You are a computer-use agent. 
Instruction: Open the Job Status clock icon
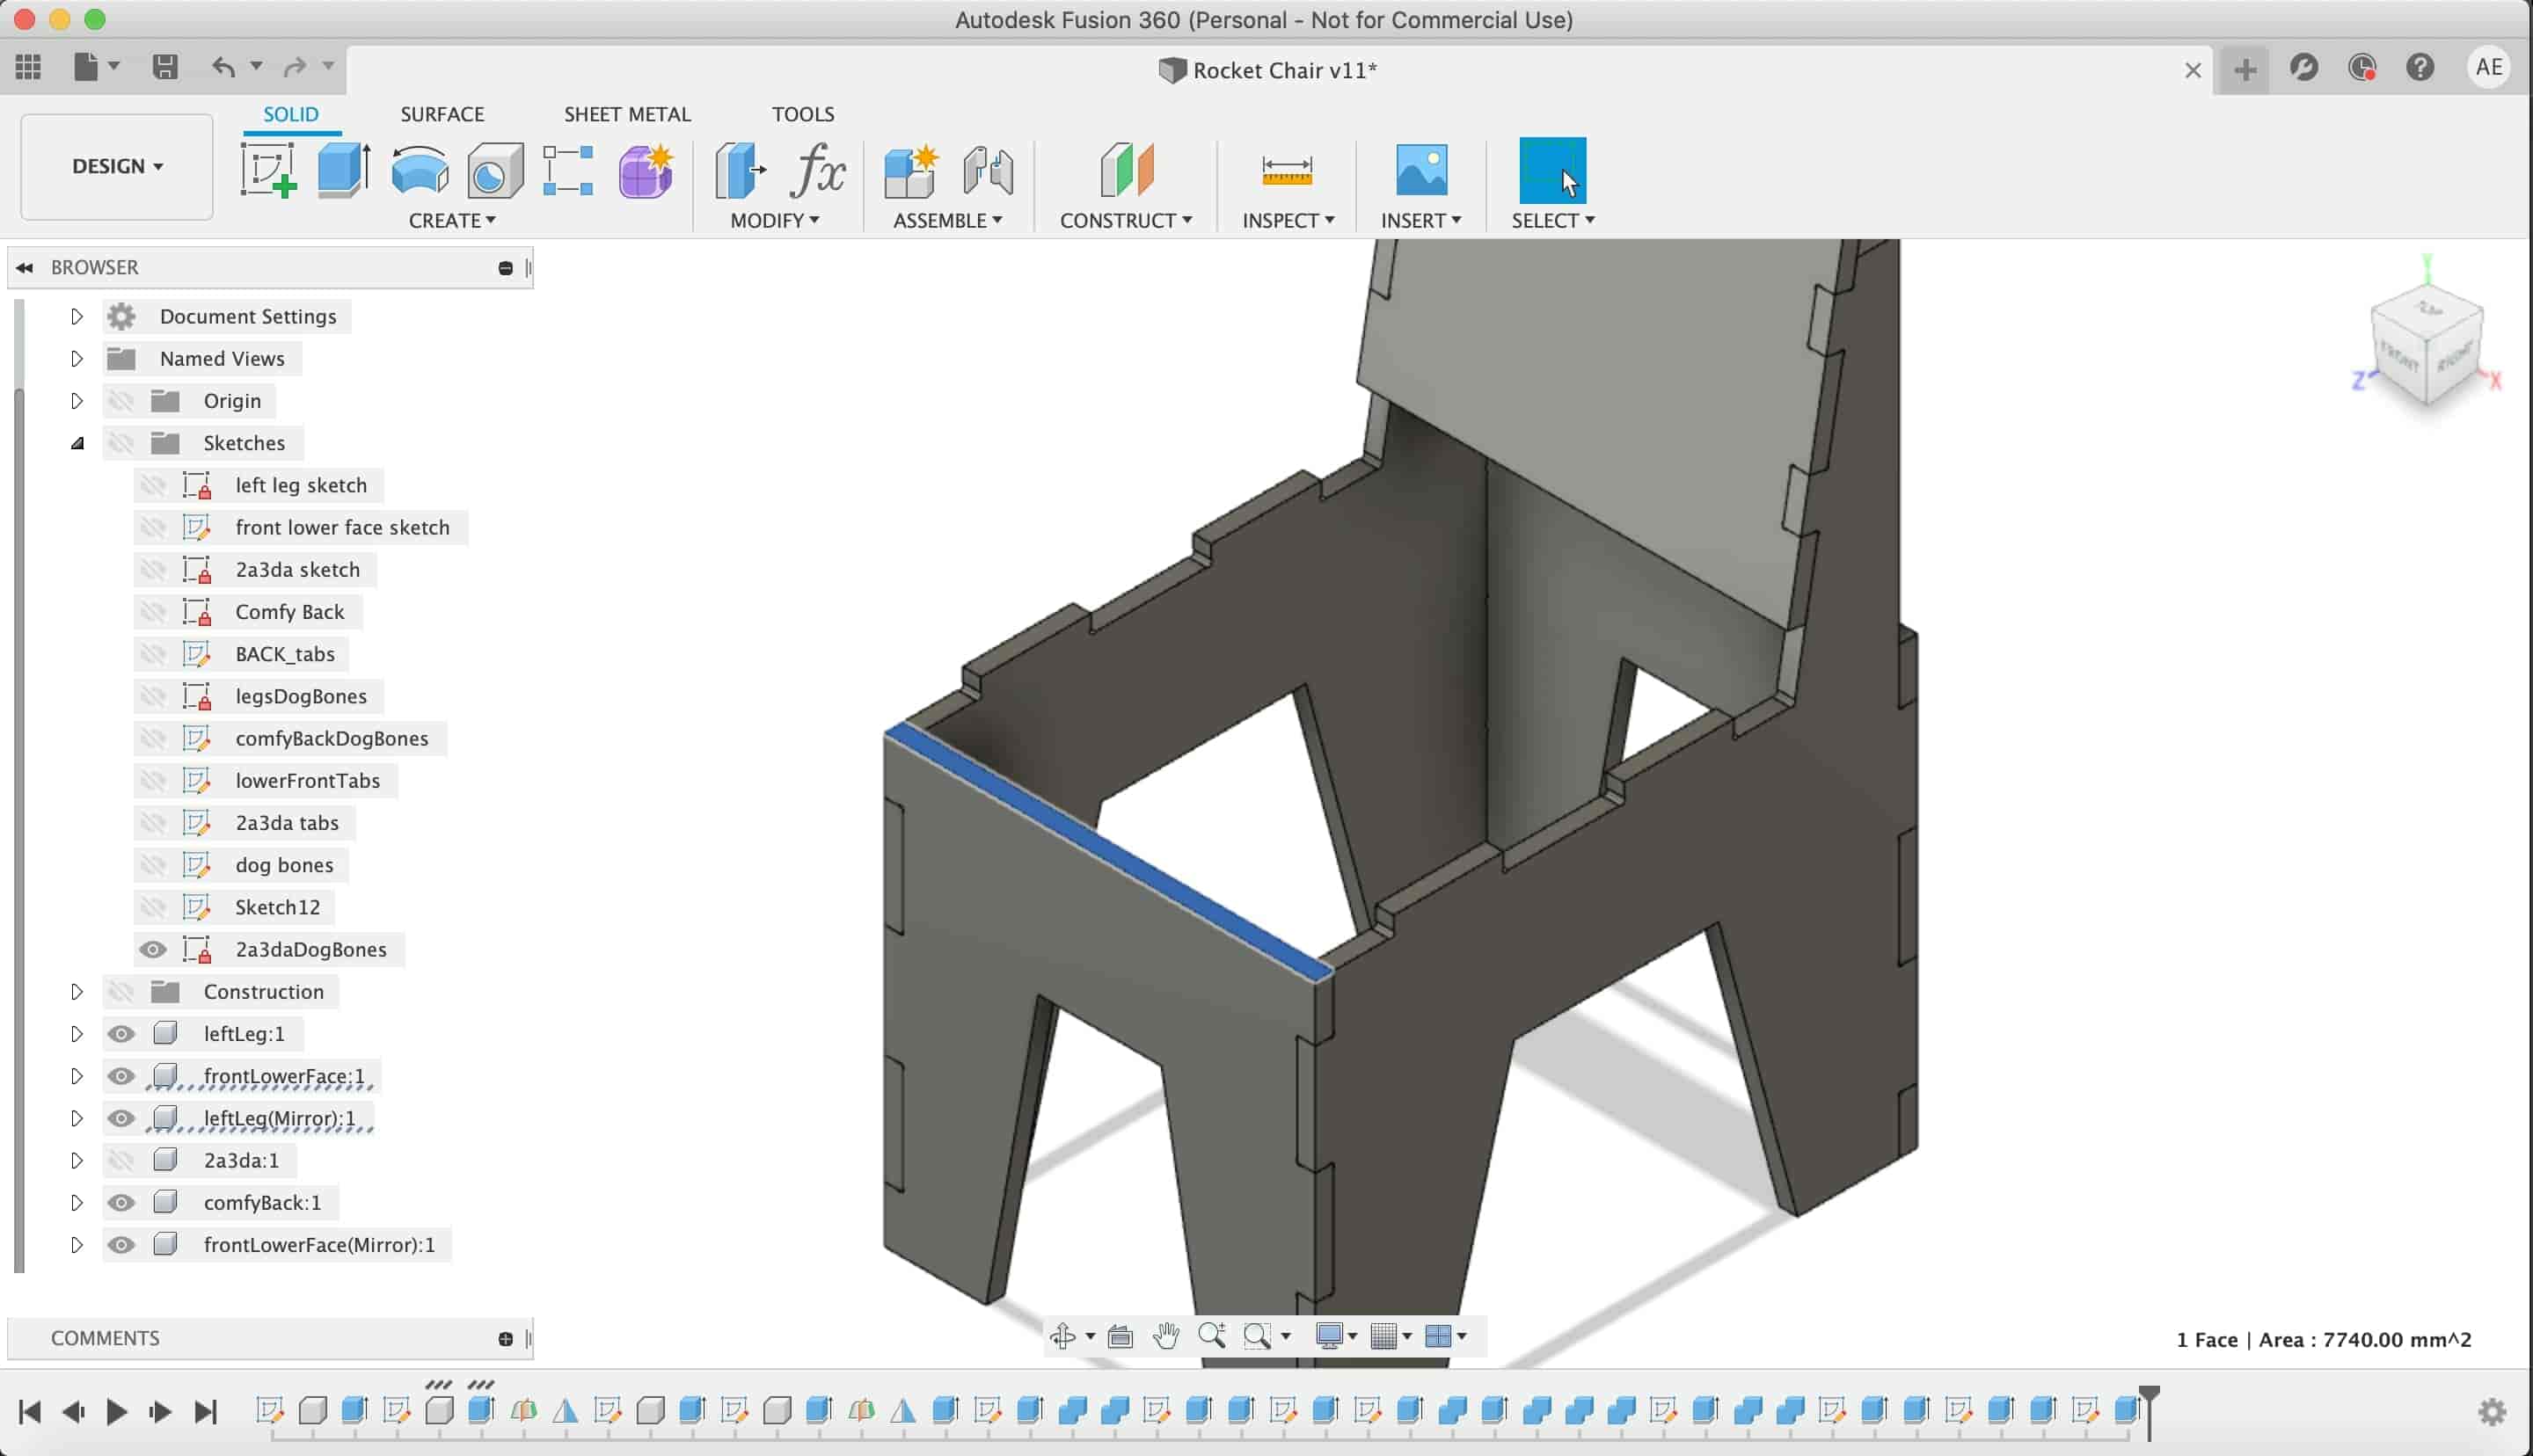tap(2362, 67)
